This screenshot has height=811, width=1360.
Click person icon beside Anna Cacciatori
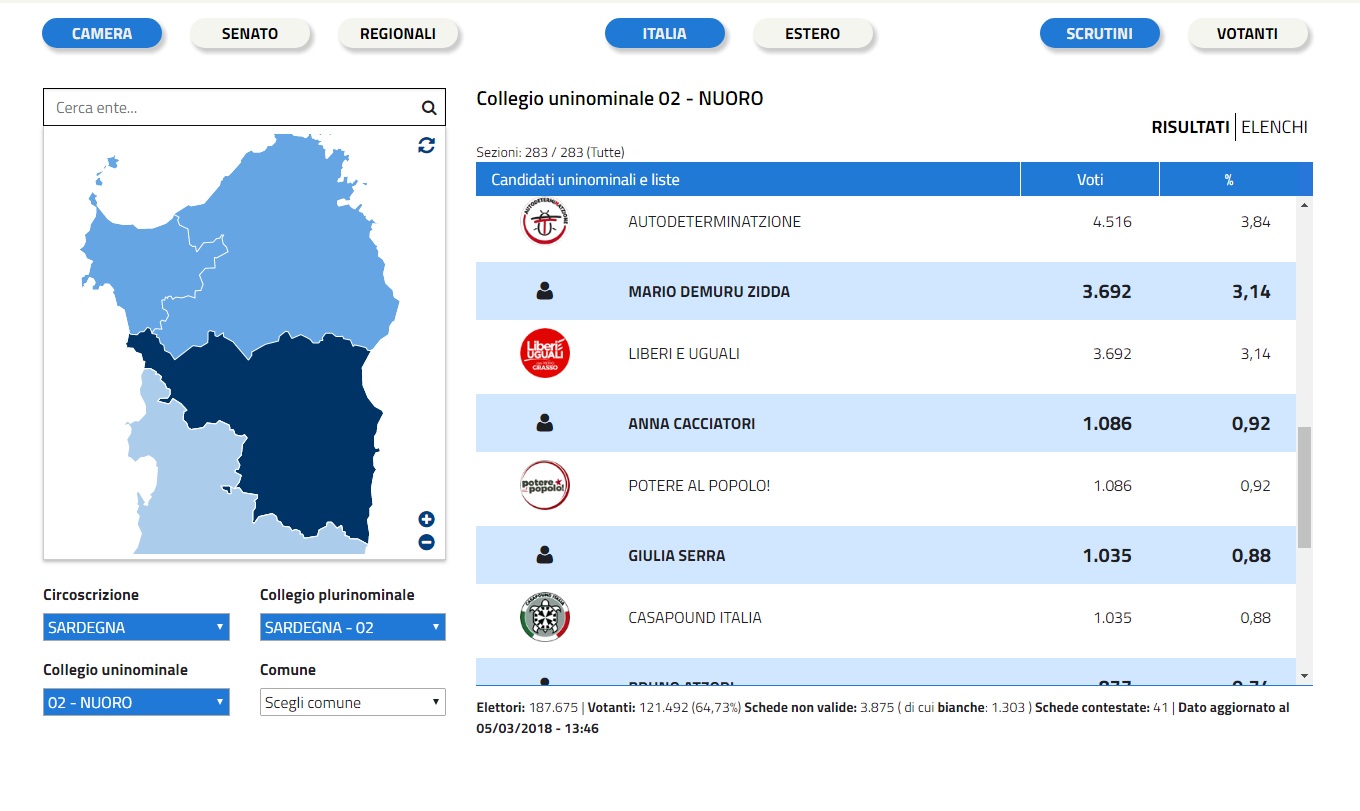pyautogui.click(x=545, y=423)
